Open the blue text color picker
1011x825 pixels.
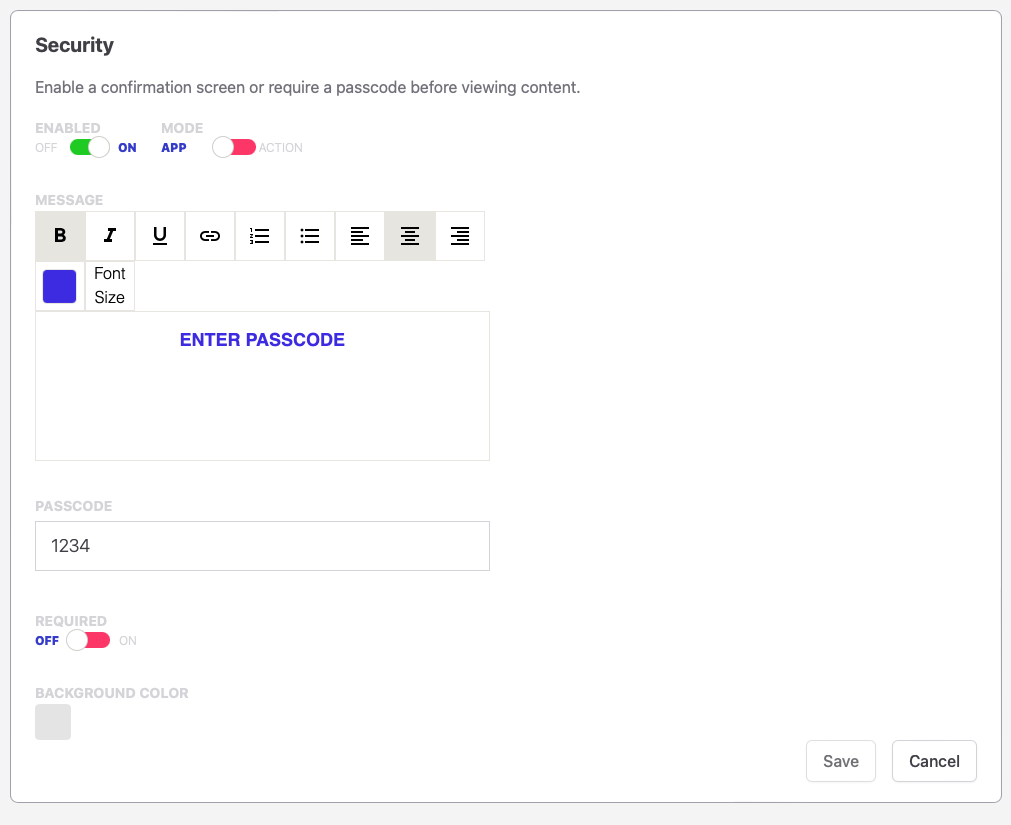tap(60, 286)
